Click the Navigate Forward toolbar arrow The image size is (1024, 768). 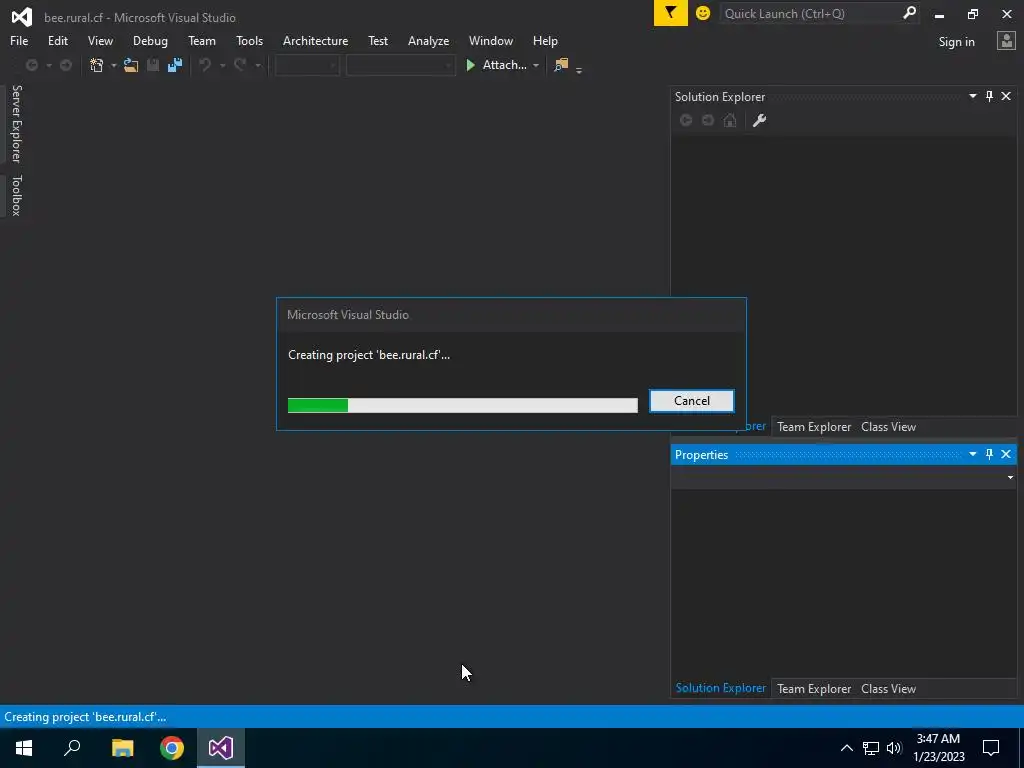(66, 65)
